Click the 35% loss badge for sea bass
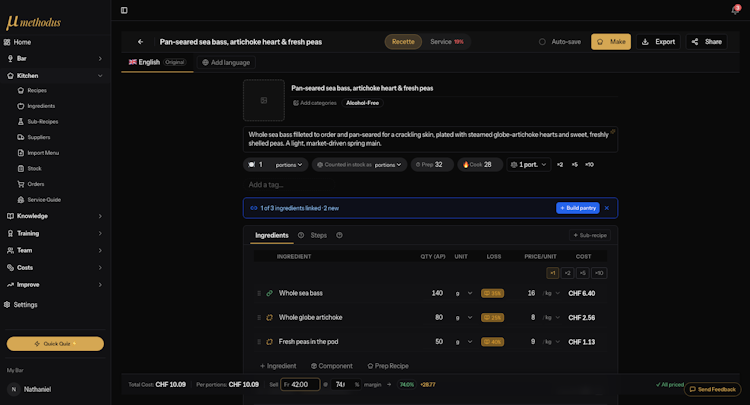 [x=492, y=293]
